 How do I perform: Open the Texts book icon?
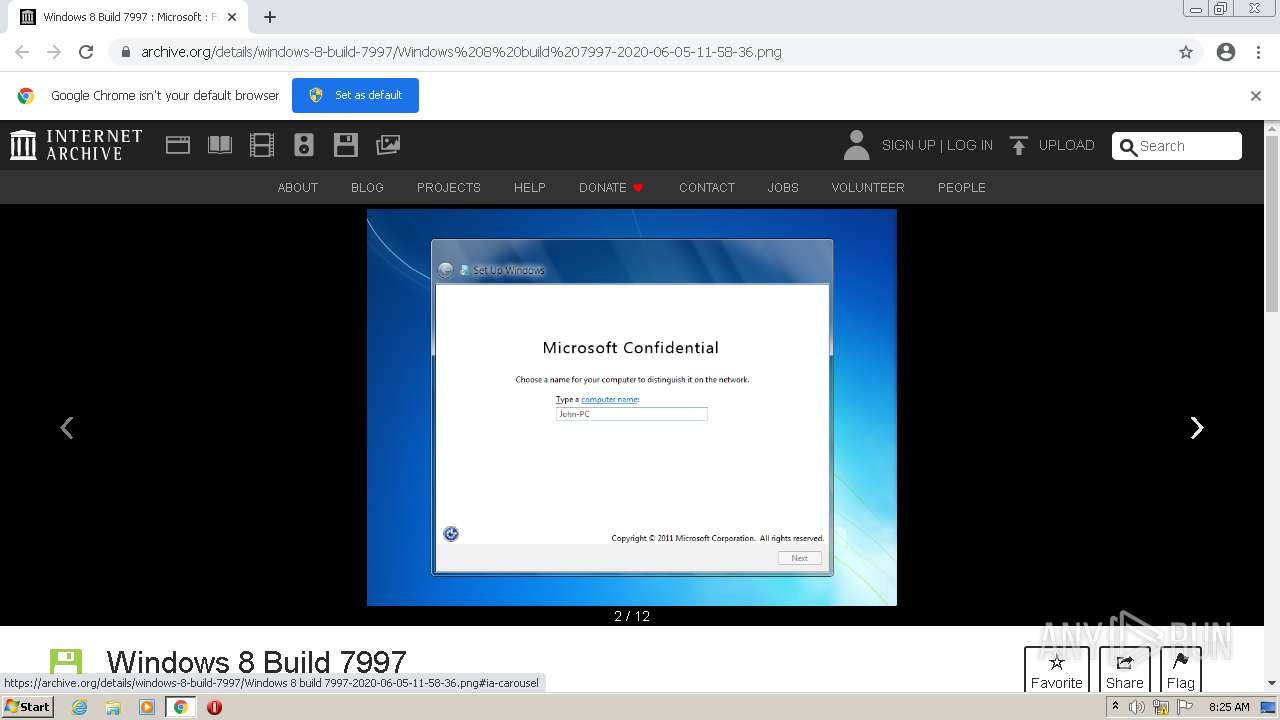[220, 145]
